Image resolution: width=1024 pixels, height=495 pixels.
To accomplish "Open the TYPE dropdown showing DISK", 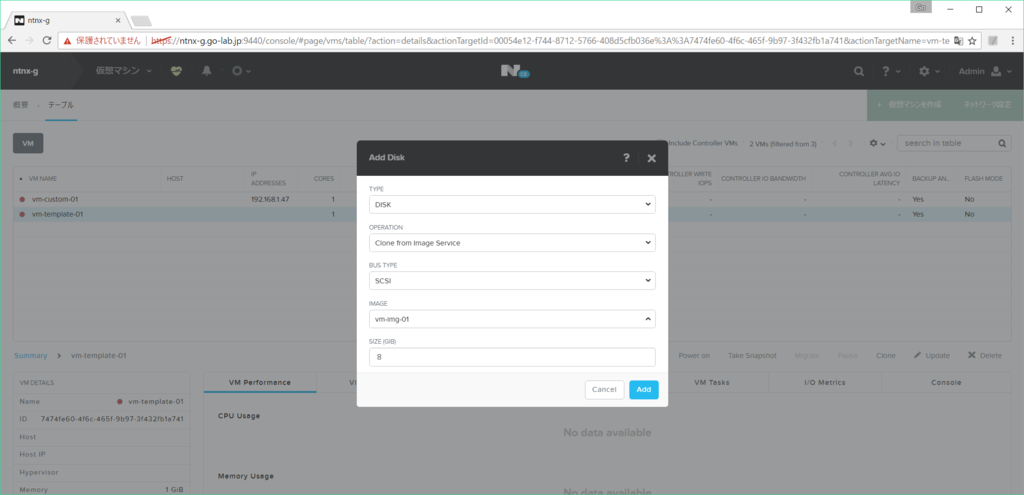I will pos(512,204).
